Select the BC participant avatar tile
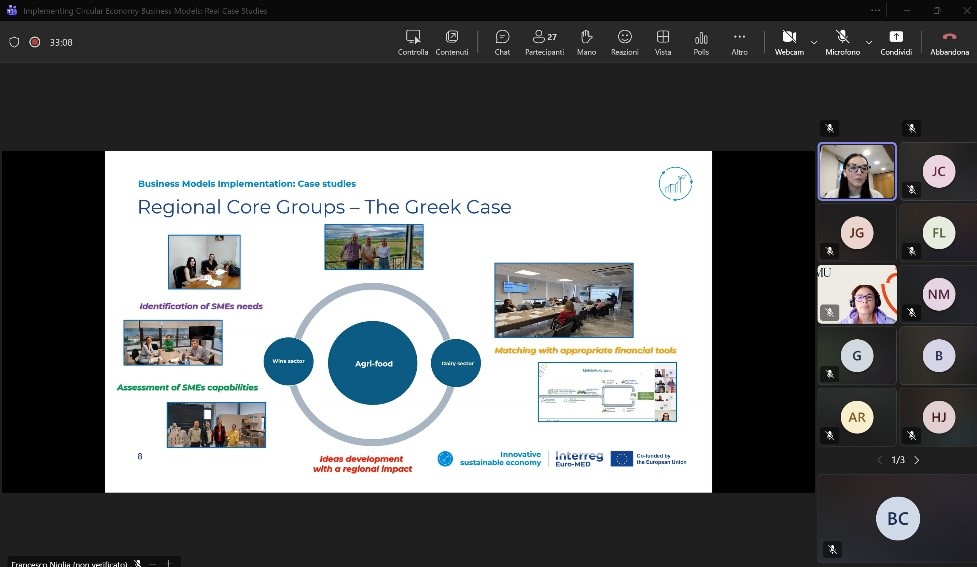 [897, 518]
